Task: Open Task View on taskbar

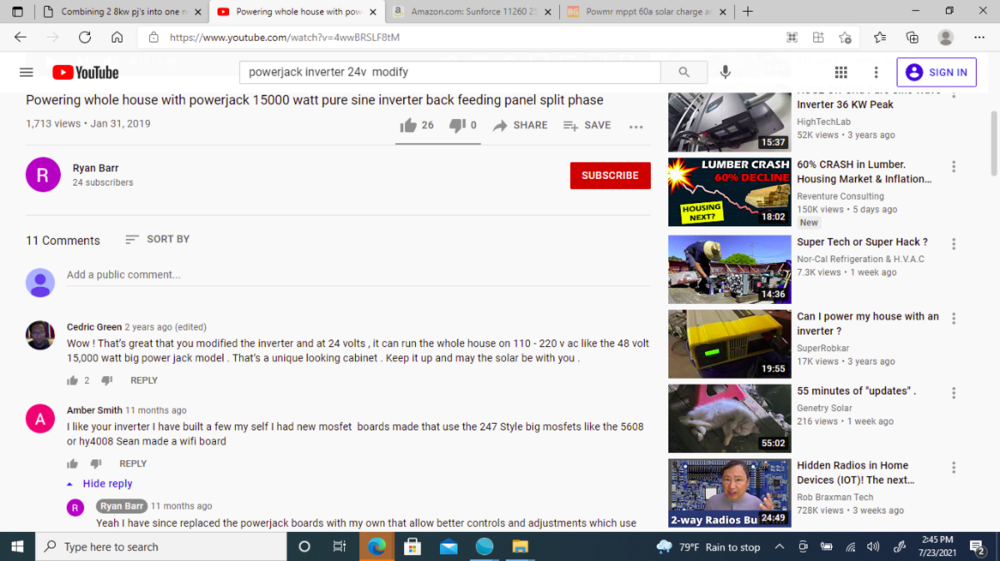Action: 339,547
